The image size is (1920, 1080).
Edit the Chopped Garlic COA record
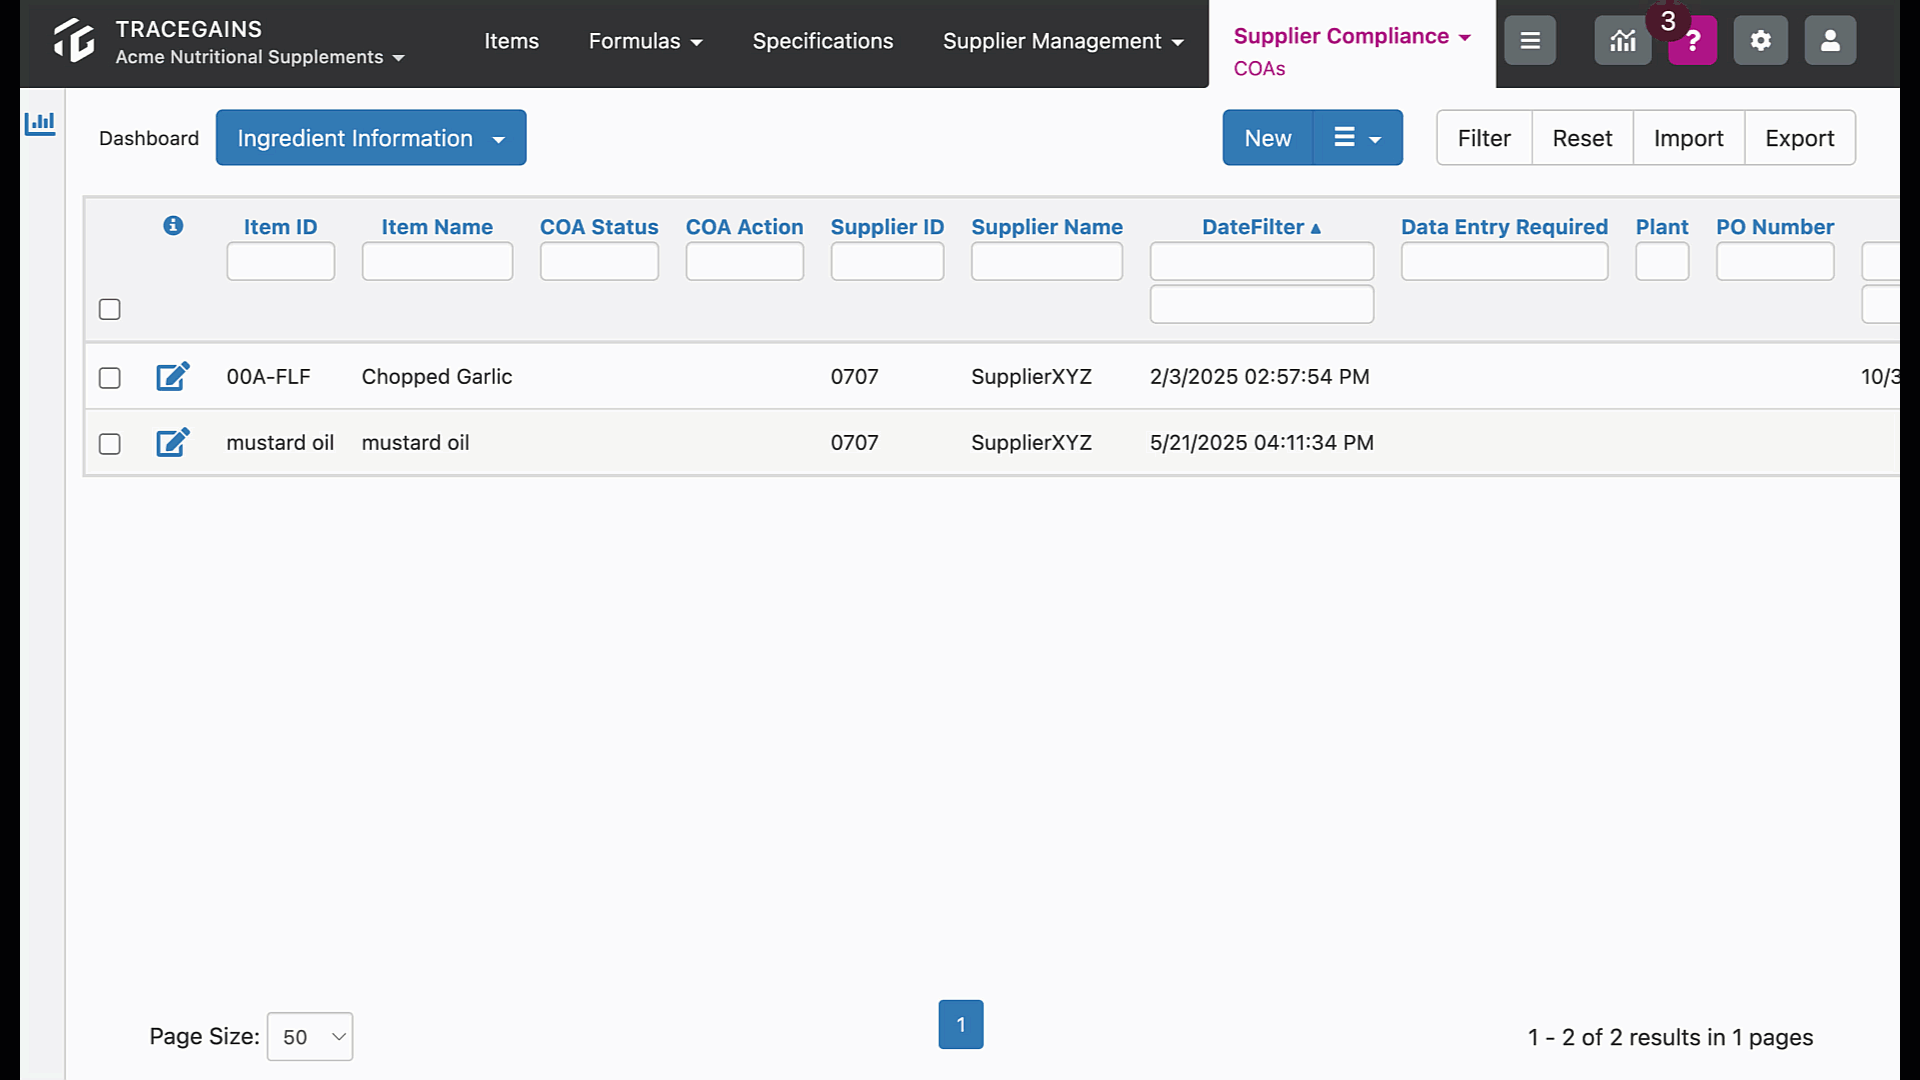[172, 376]
